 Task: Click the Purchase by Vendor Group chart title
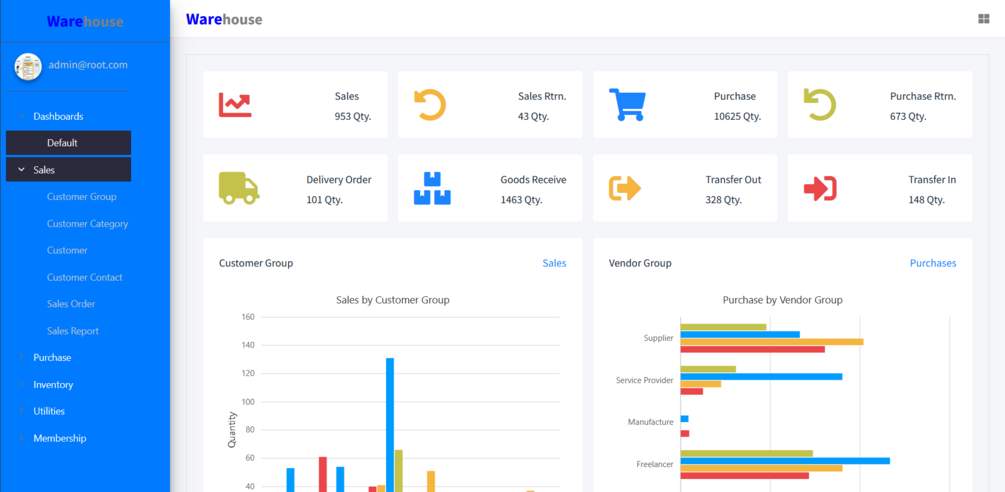pos(783,300)
